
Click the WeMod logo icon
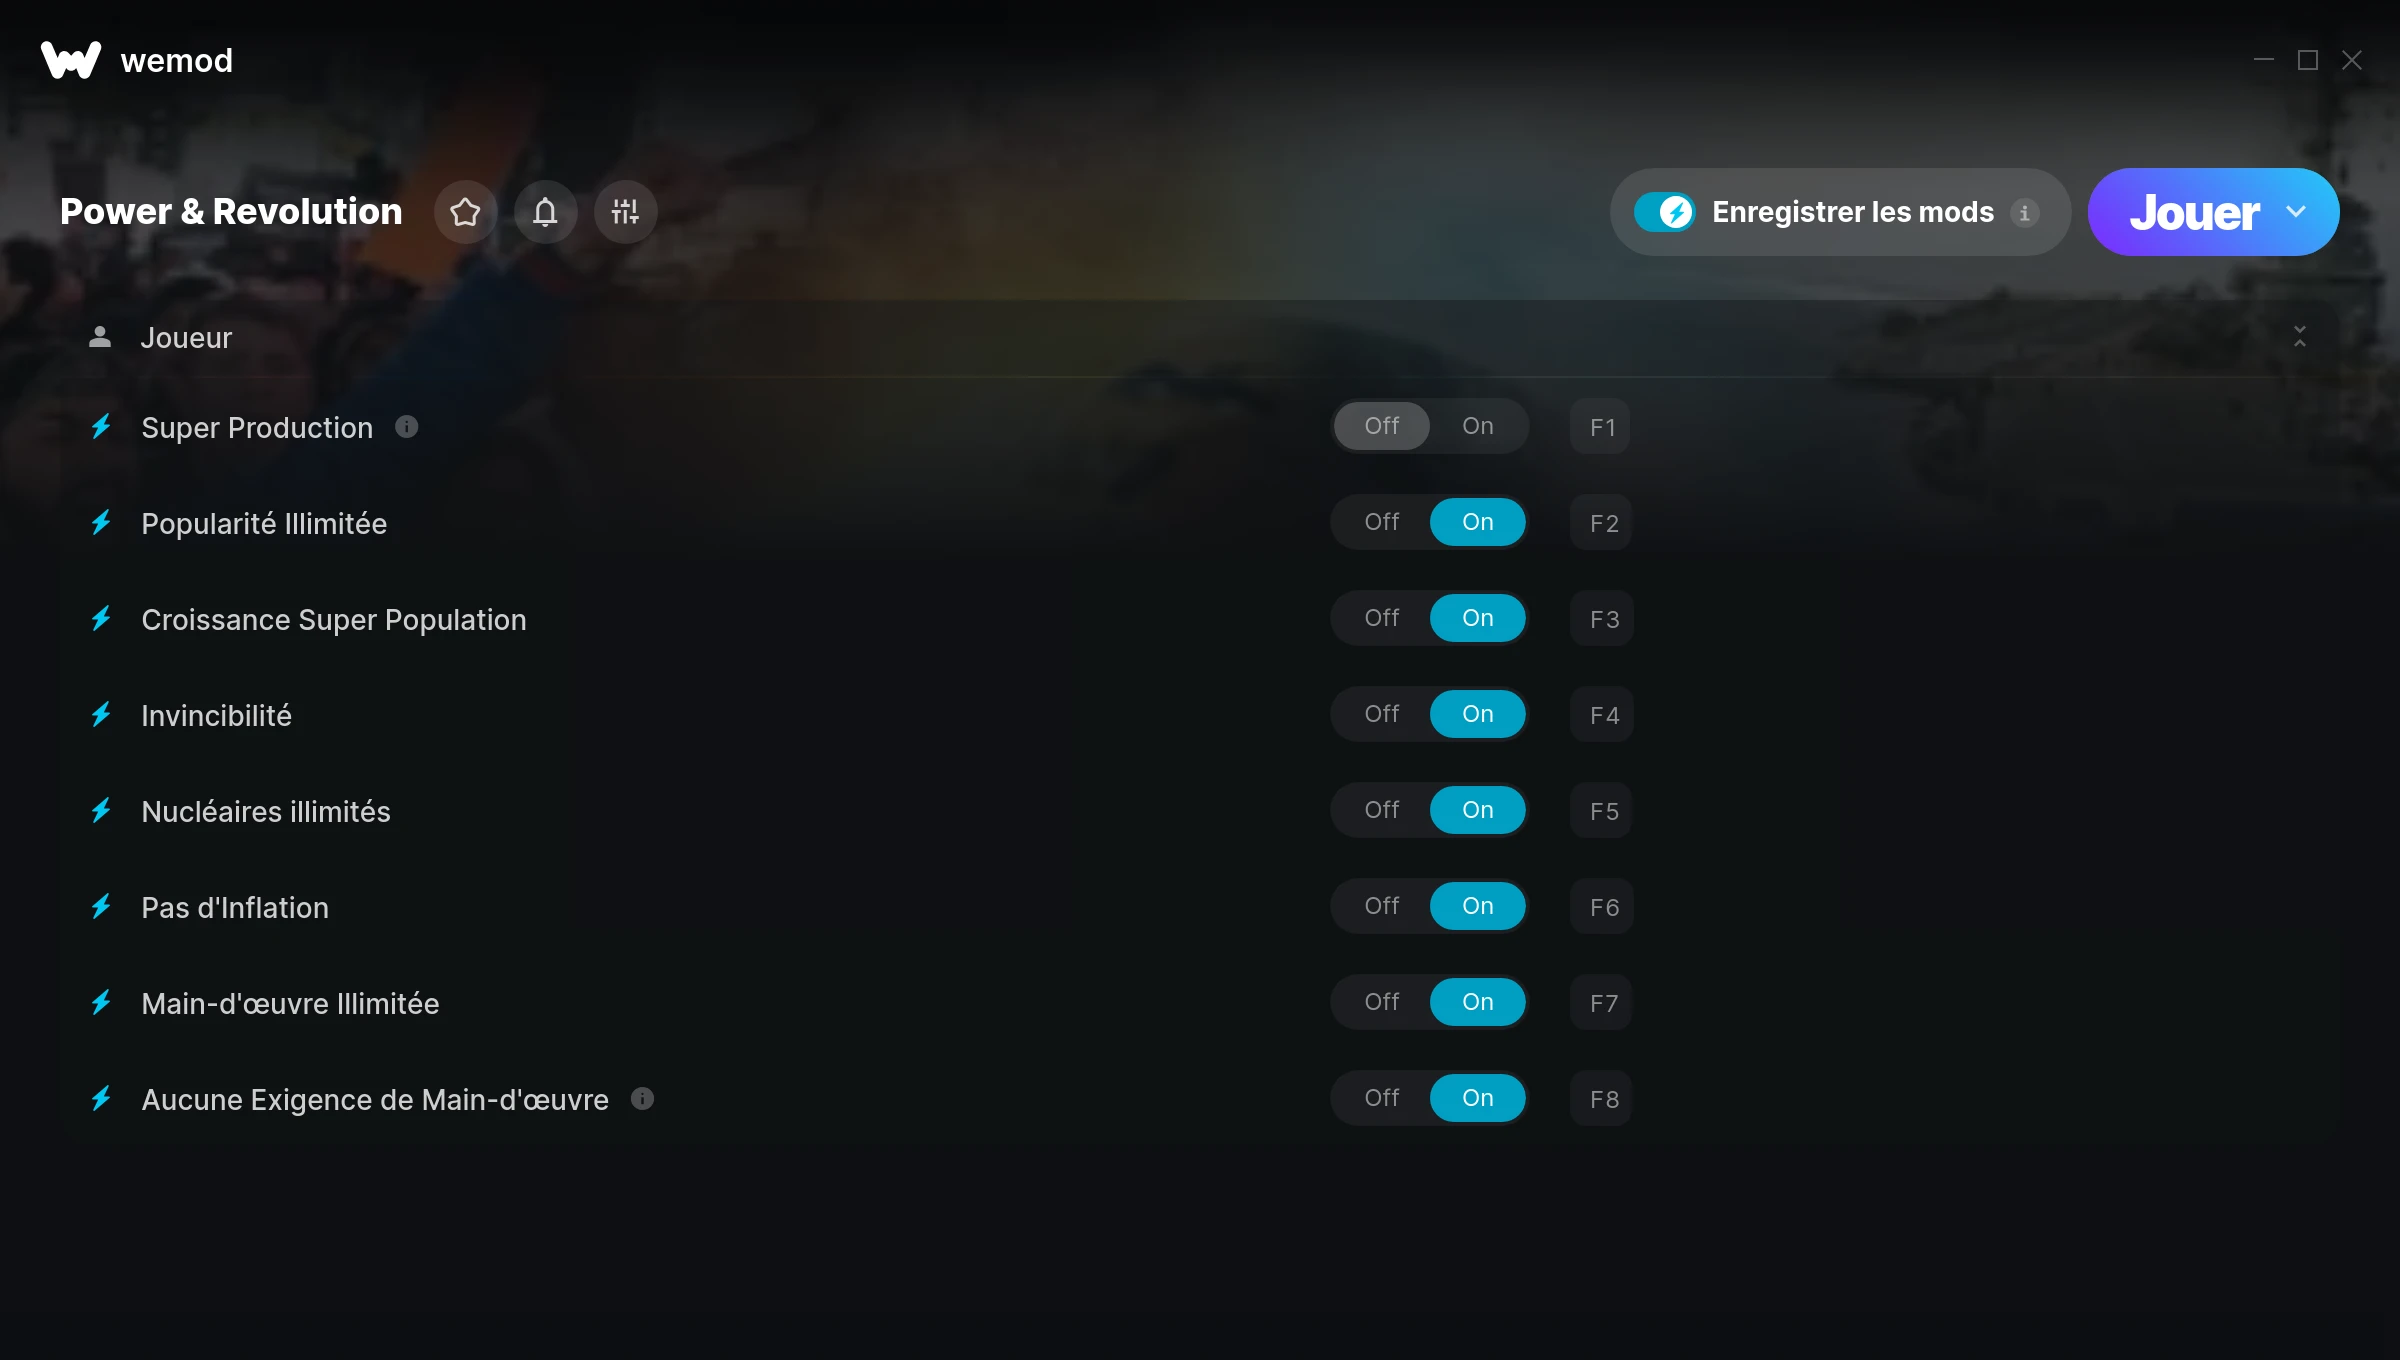pyautogui.click(x=71, y=60)
